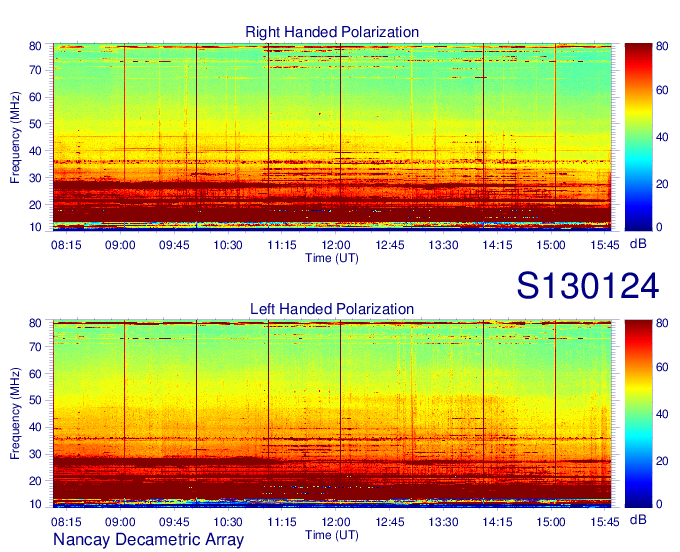The height and width of the screenshot is (552, 680).
Task: Click the "14:15" tick under Left Handed plot
Action: click(497, 522)
